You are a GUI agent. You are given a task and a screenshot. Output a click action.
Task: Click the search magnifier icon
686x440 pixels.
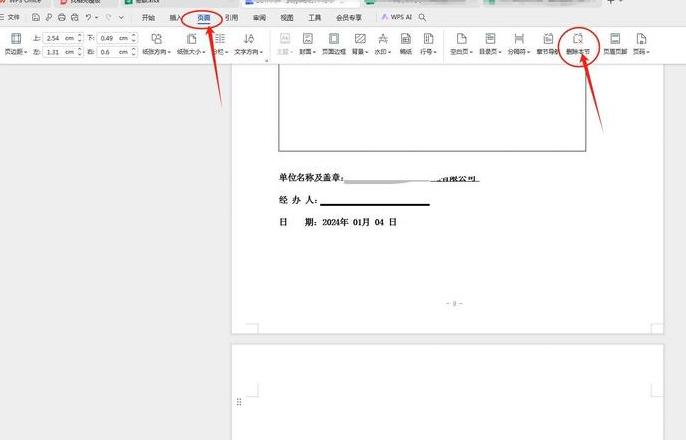click(422, 17)
